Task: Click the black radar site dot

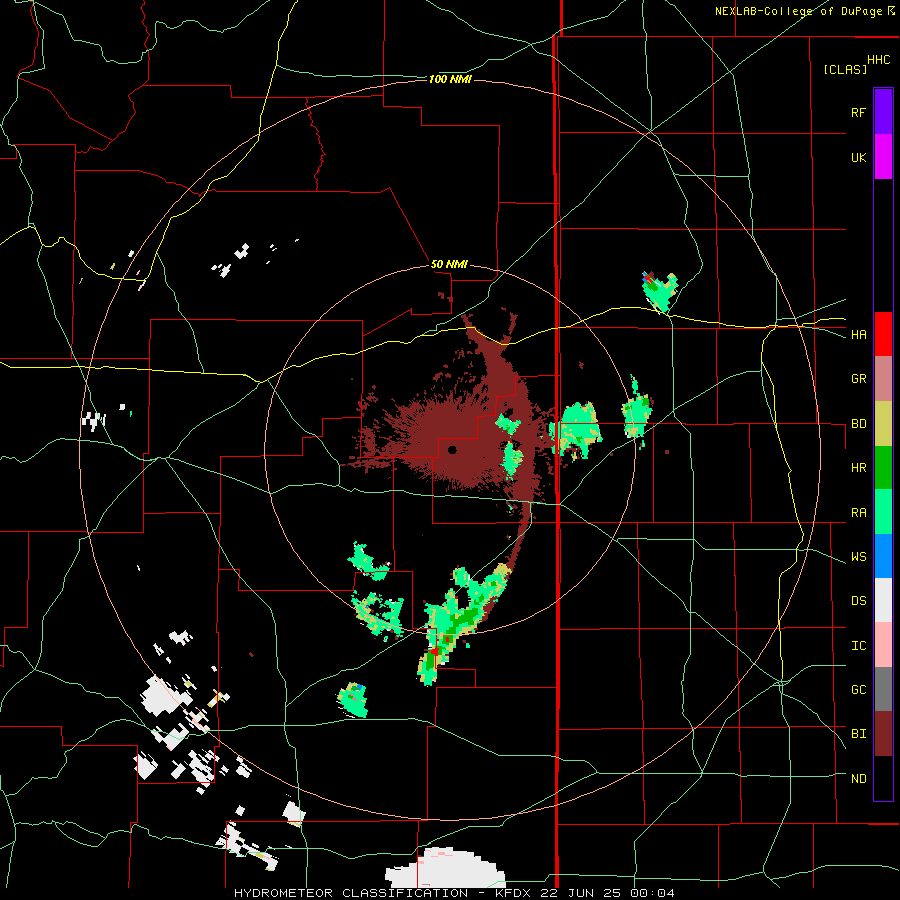Action: (x=452, y=449)
